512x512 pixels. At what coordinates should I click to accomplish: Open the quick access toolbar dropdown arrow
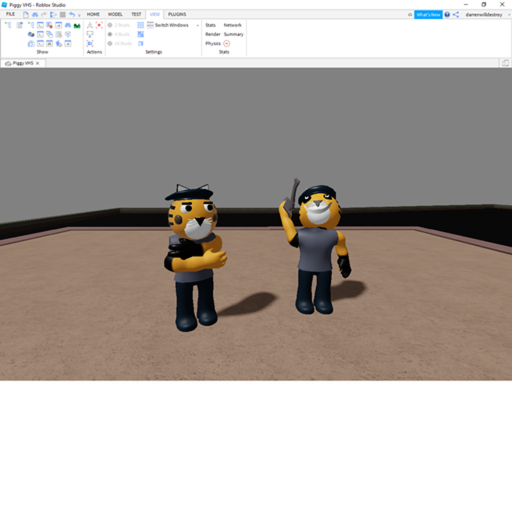79,15
